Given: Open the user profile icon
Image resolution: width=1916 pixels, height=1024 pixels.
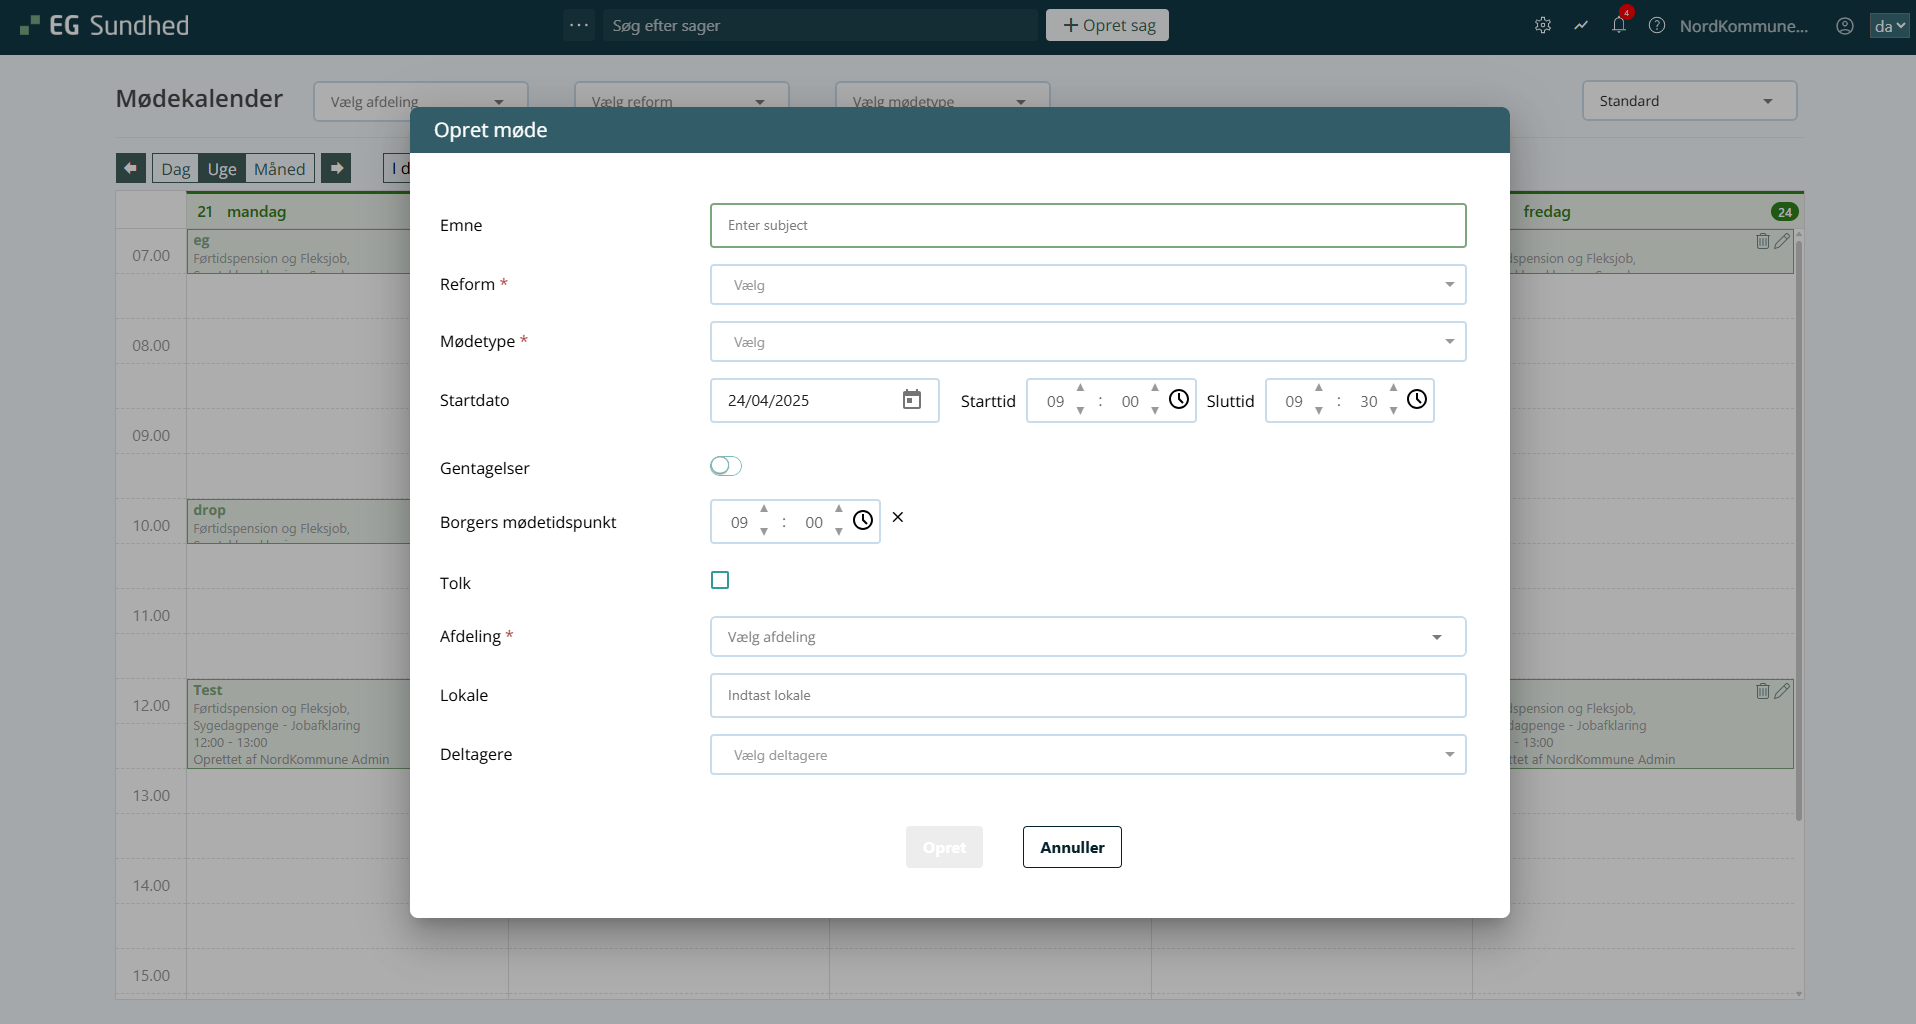Looking at the screenshot, I should 1845,26.
